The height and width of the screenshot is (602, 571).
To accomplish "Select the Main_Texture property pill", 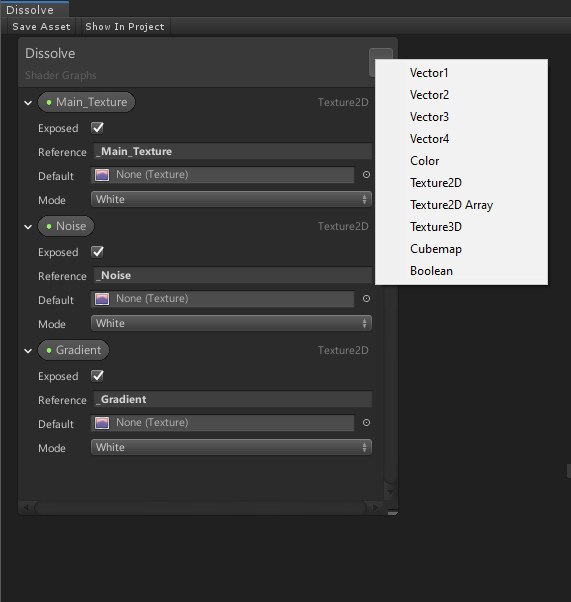I will point(86,102).
